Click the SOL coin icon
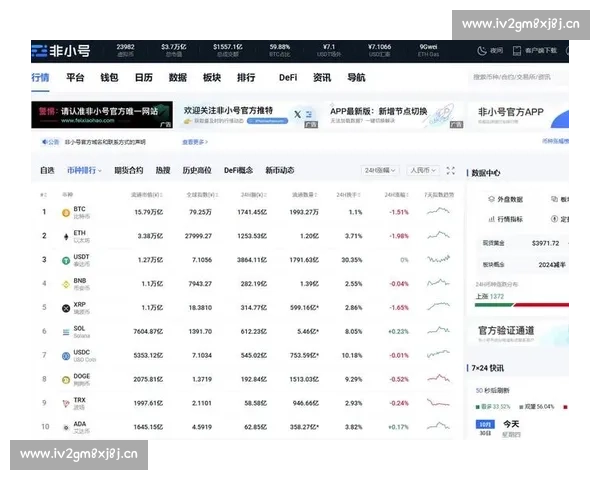This screenshot has width=600, height=480. click(x=66, y=332)
